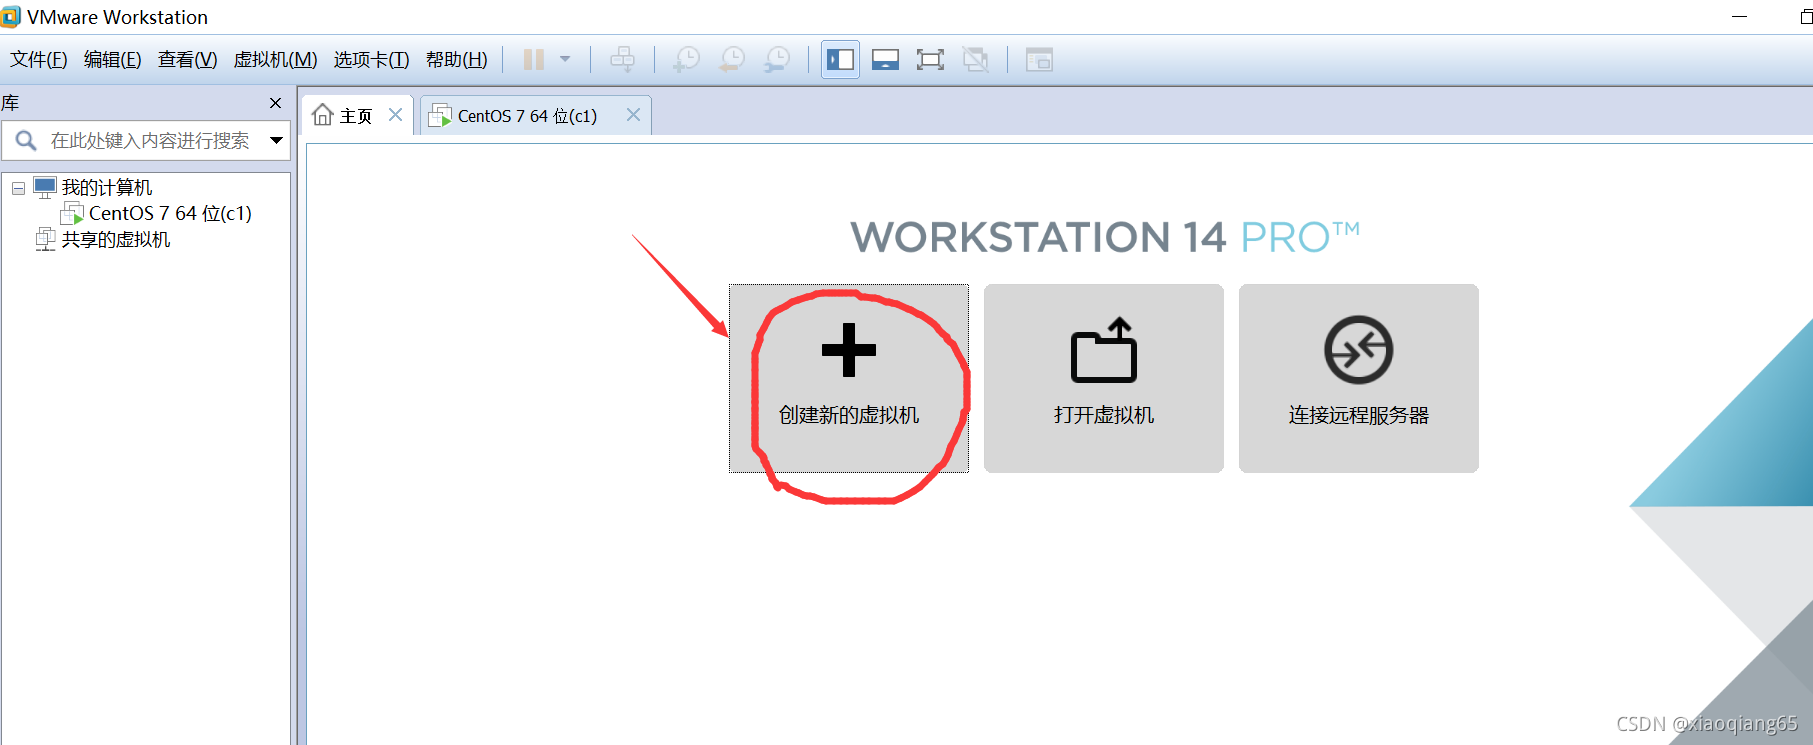This screenshot has height=745, width=1813.
Task: Close the CentOS 7 64 位(c1) tab
Action: tap(633, 115)
